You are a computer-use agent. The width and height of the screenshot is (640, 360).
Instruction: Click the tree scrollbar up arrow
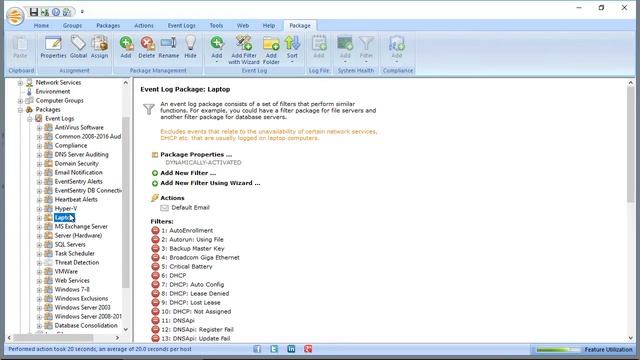[126, 83]
